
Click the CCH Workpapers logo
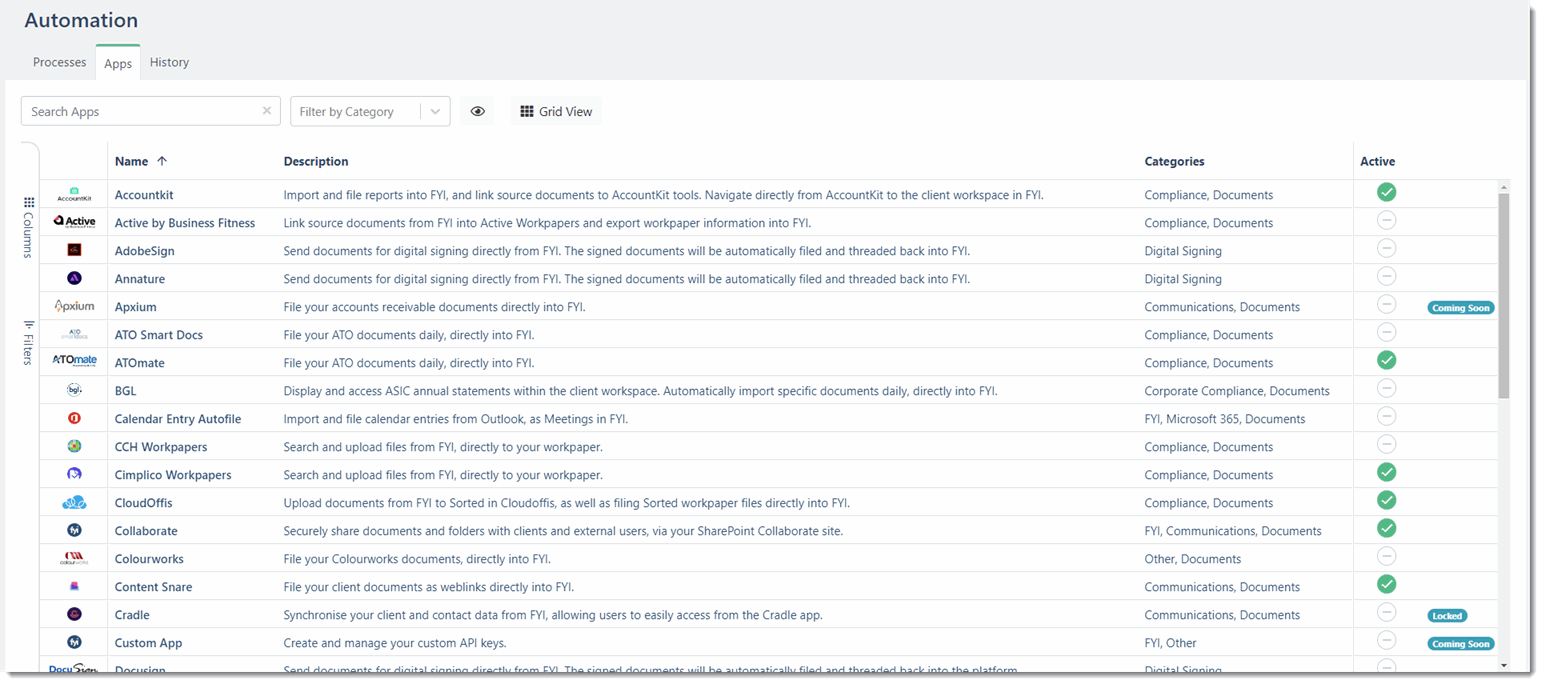[74, 446]
